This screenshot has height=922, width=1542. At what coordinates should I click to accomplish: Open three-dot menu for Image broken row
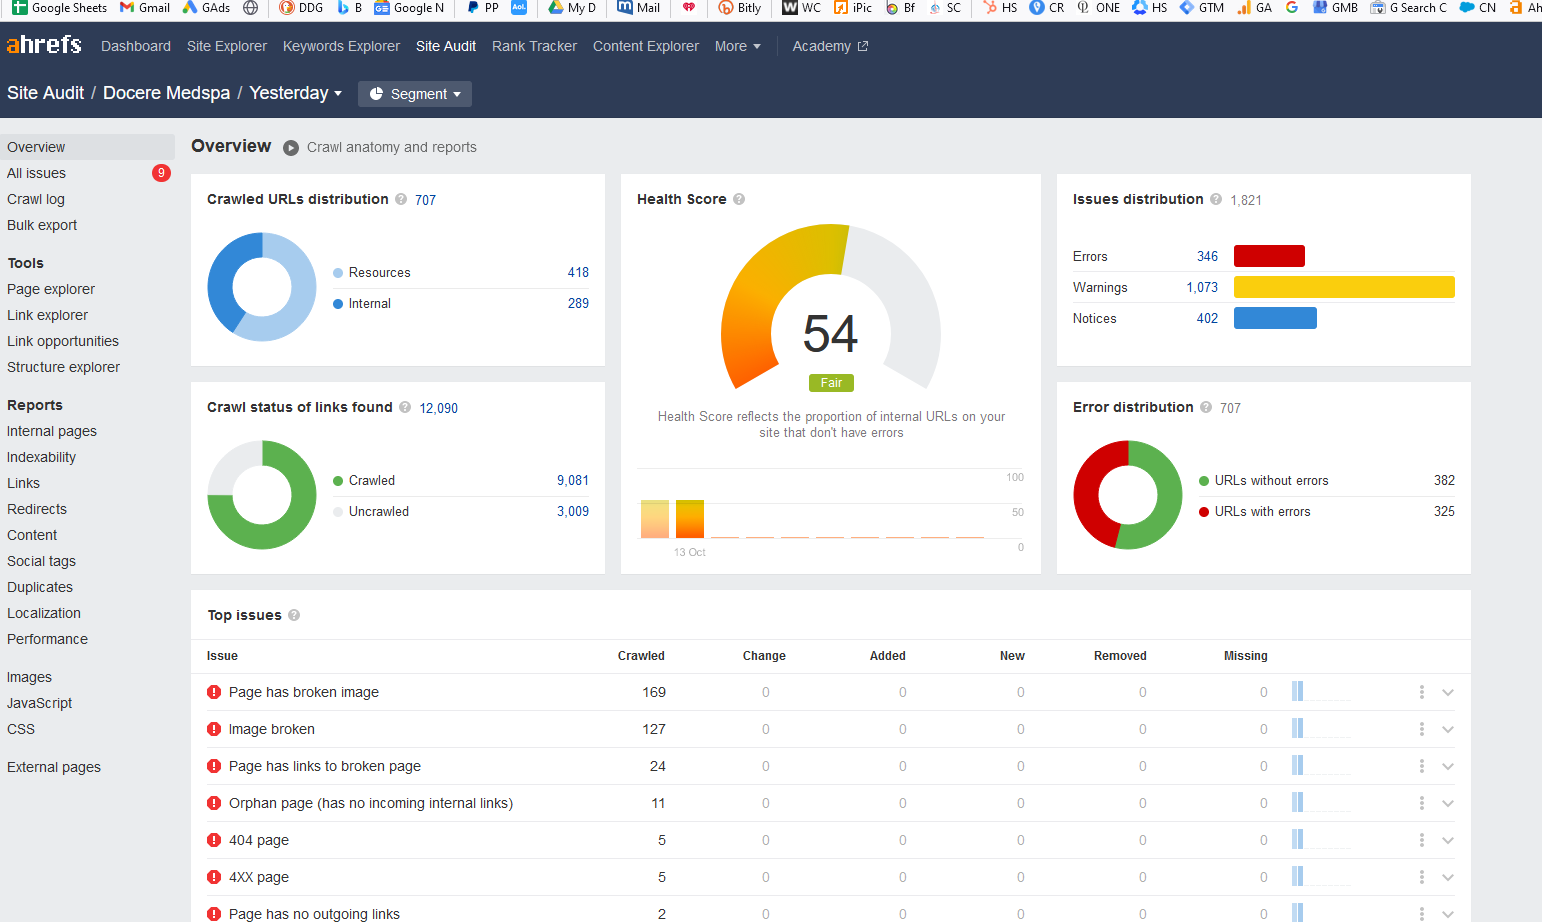1421,729
